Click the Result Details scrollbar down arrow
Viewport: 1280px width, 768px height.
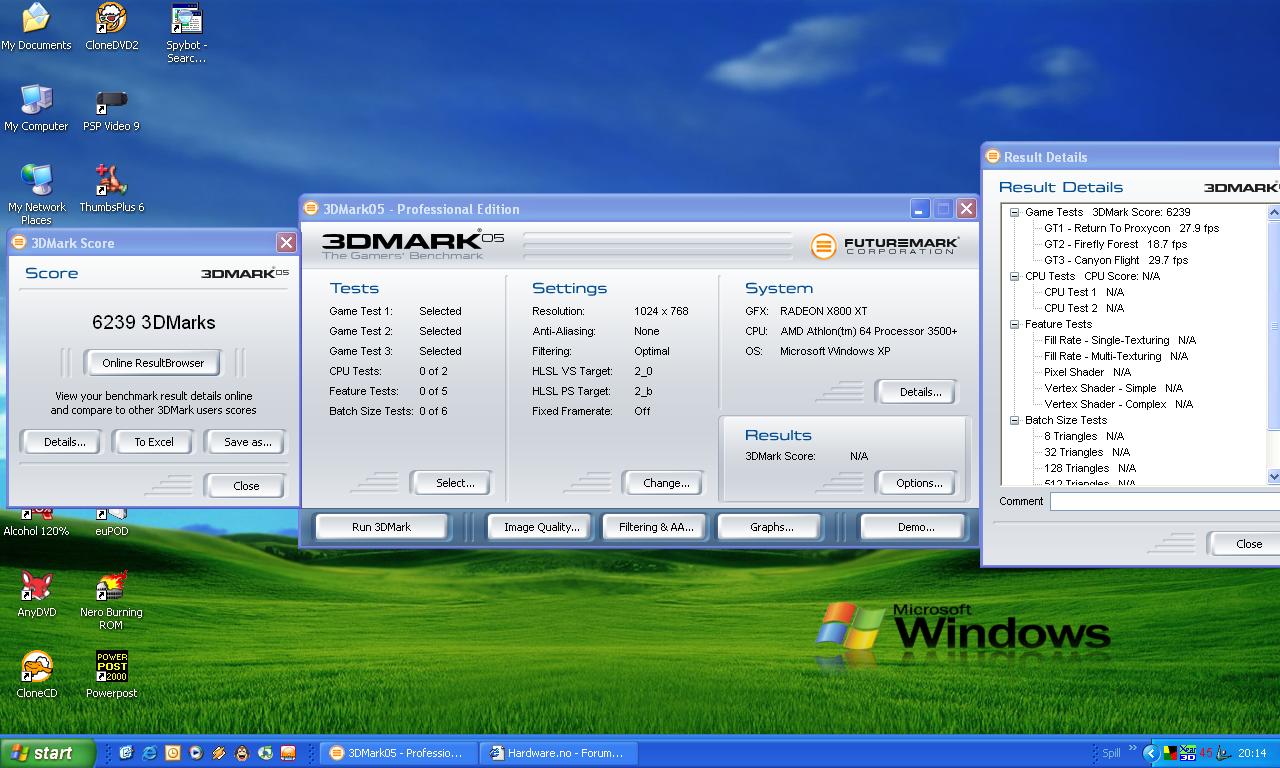click(x=1274, y=477)
